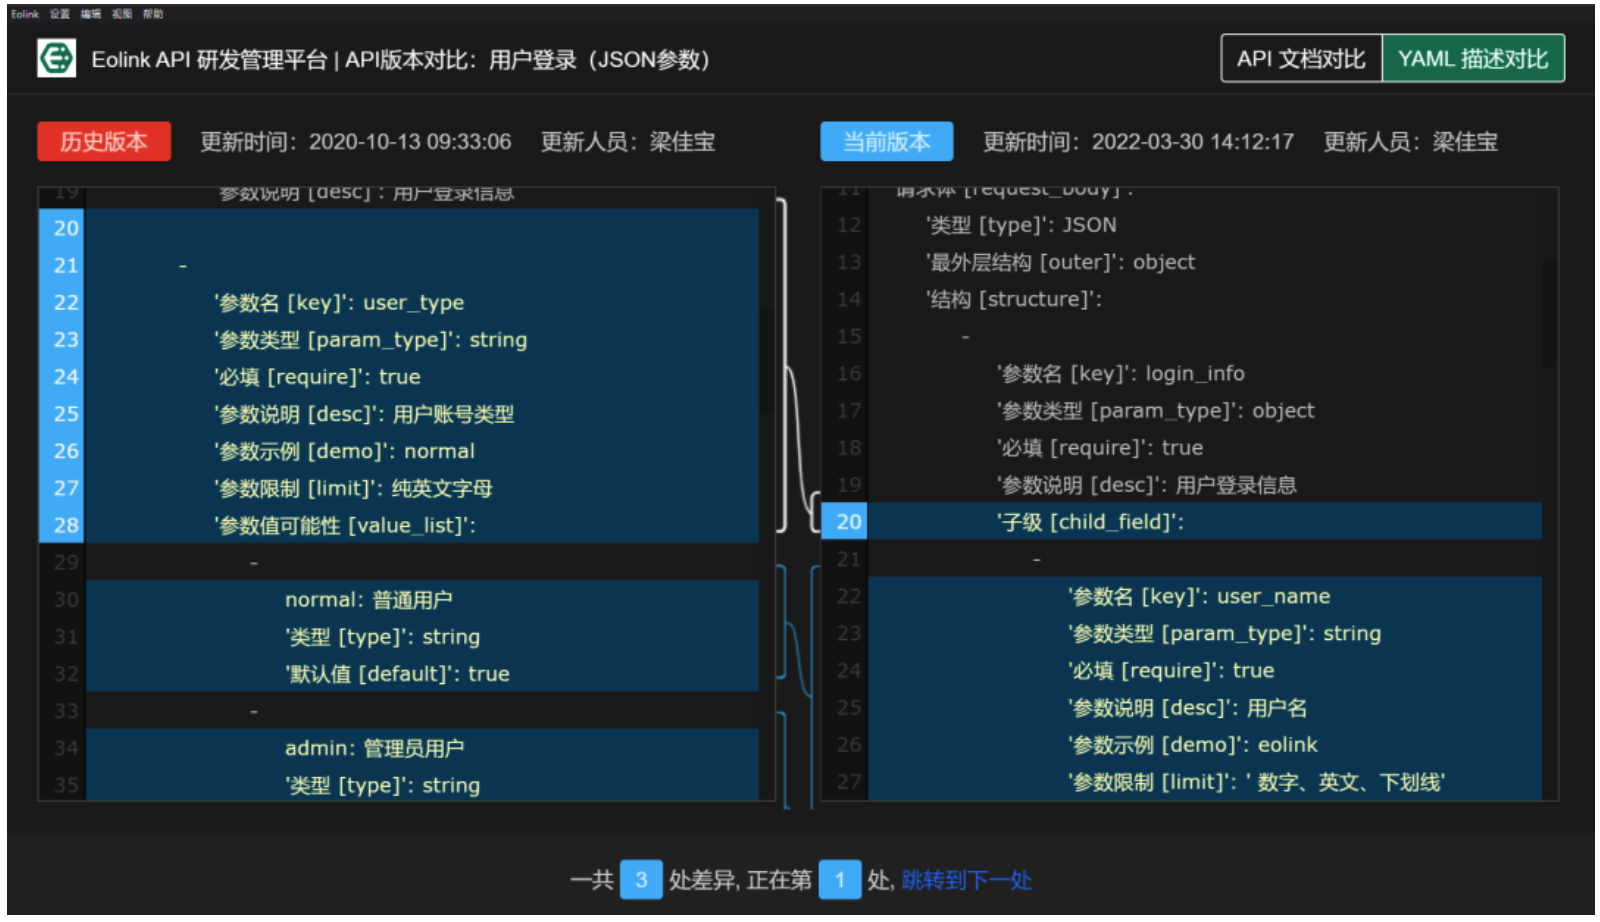Select 'normal: 普通用户' line

point(368,600)
